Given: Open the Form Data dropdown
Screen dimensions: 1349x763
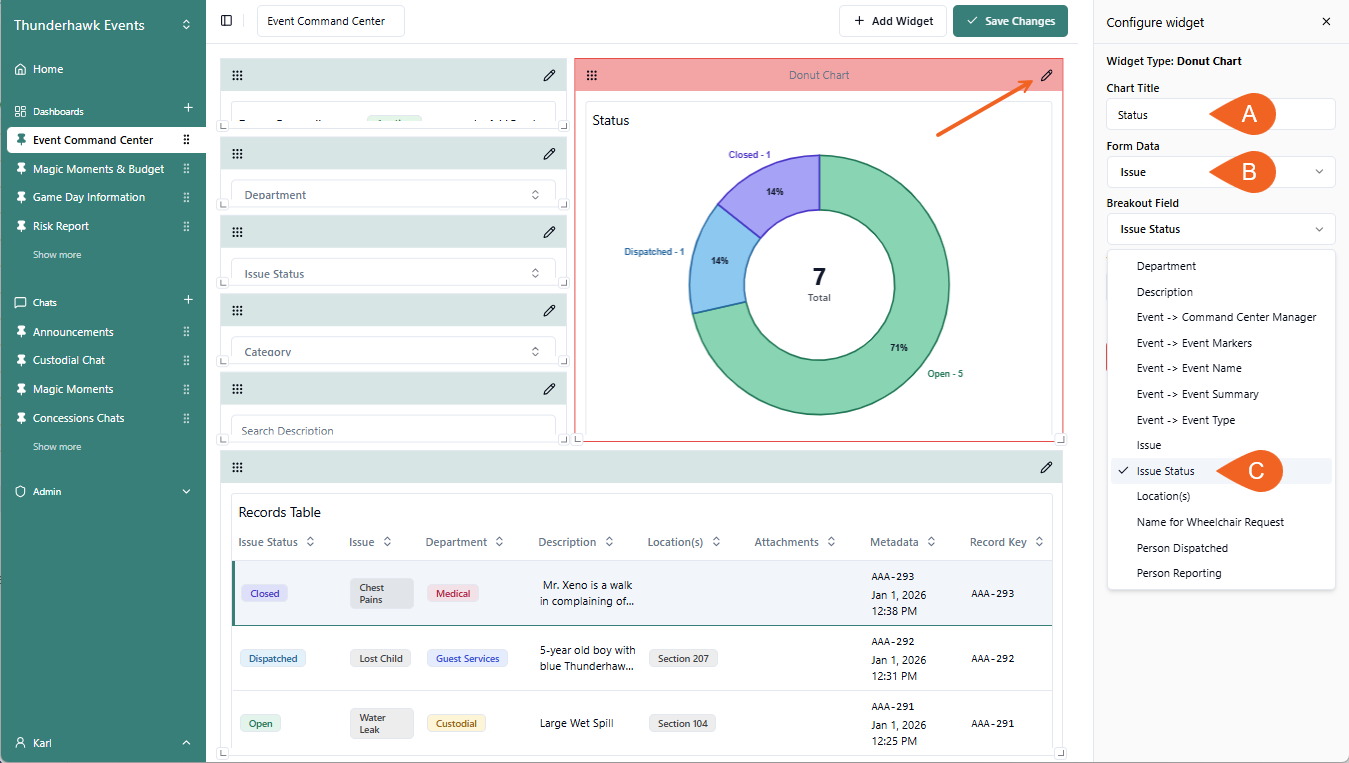Looking at the screenshot, I should (1220, 172).
